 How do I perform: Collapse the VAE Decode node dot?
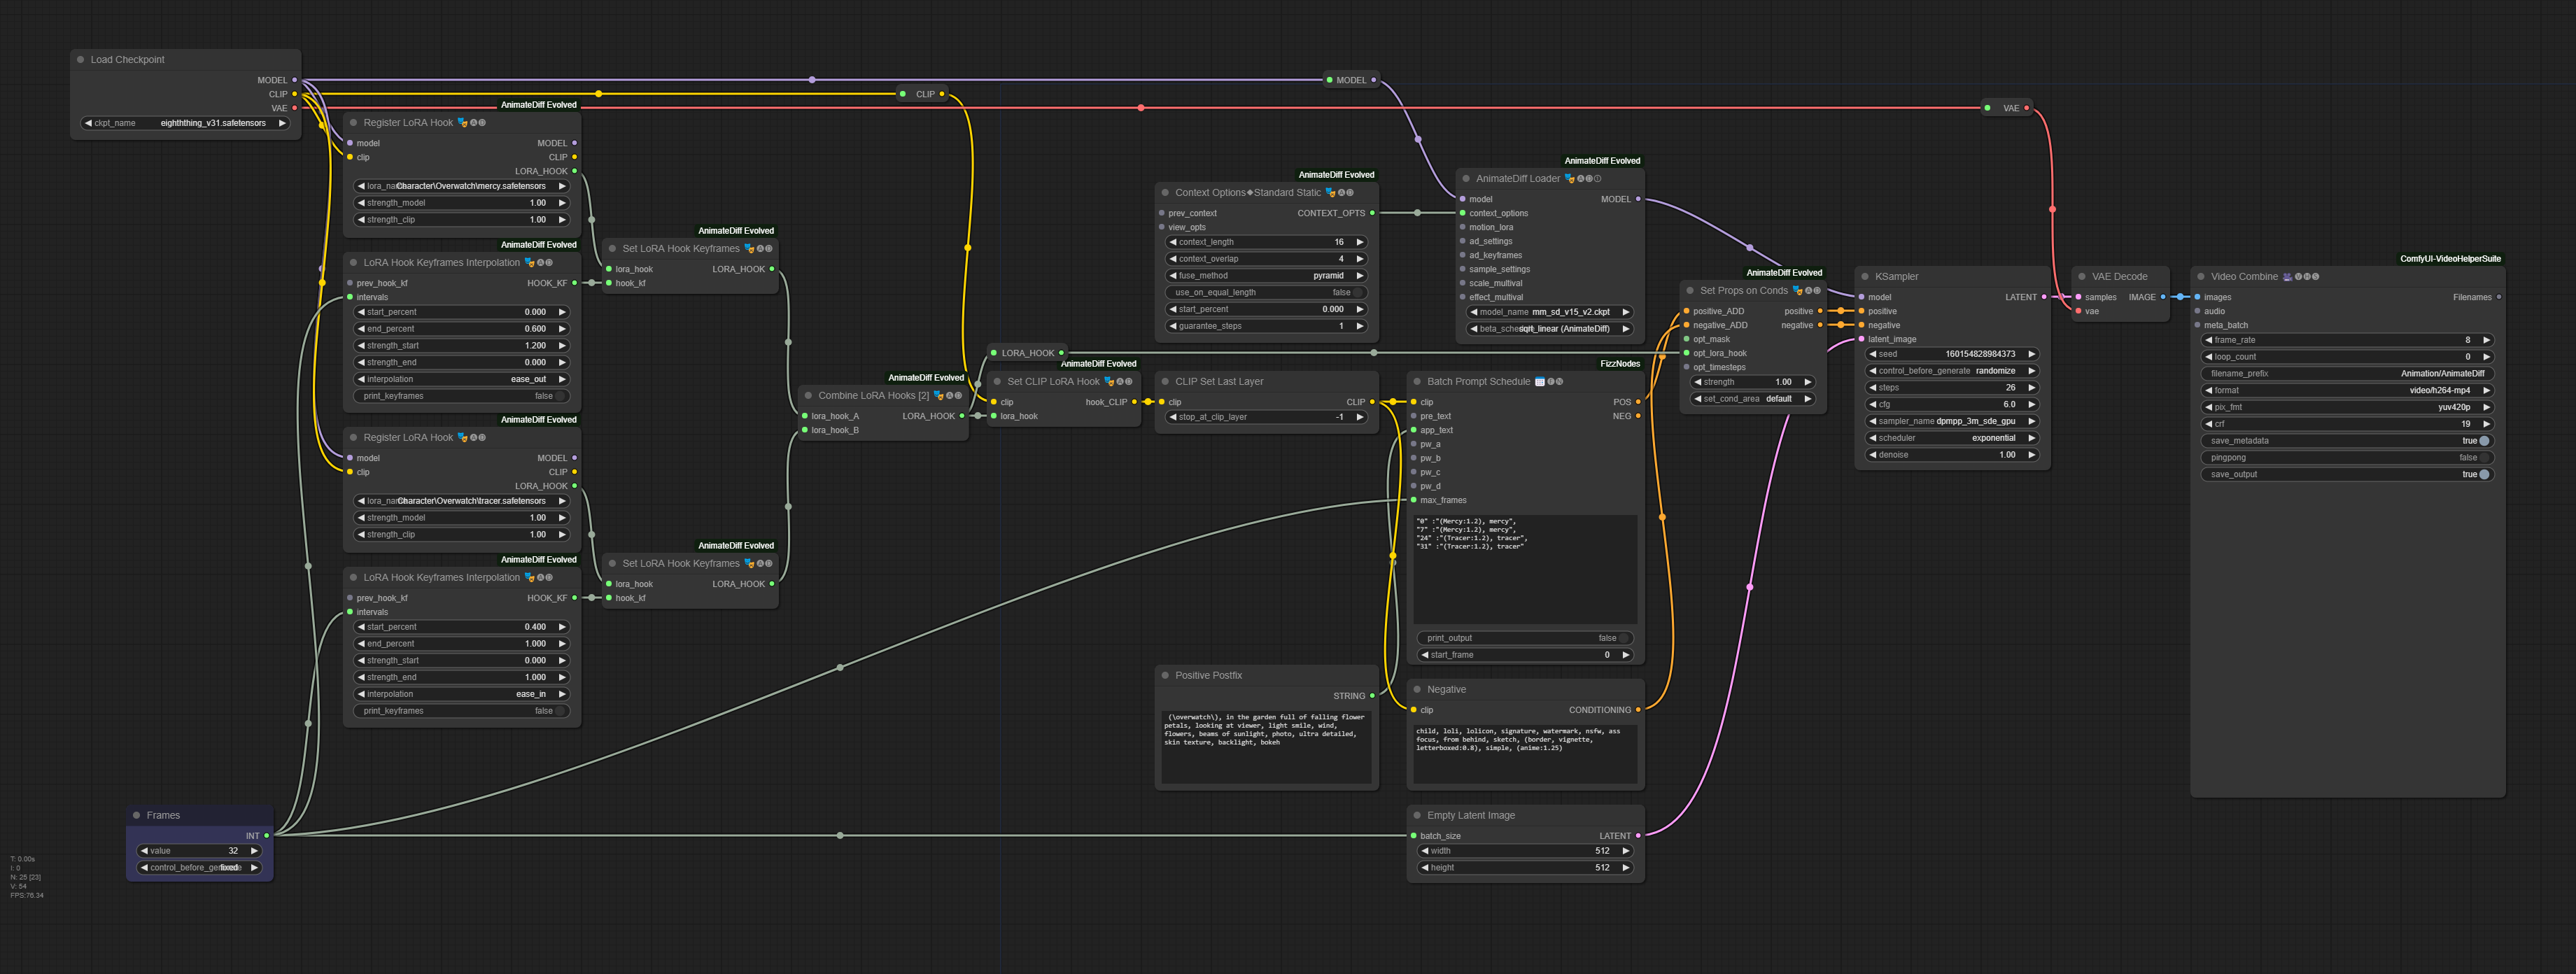click(2082, 277)
